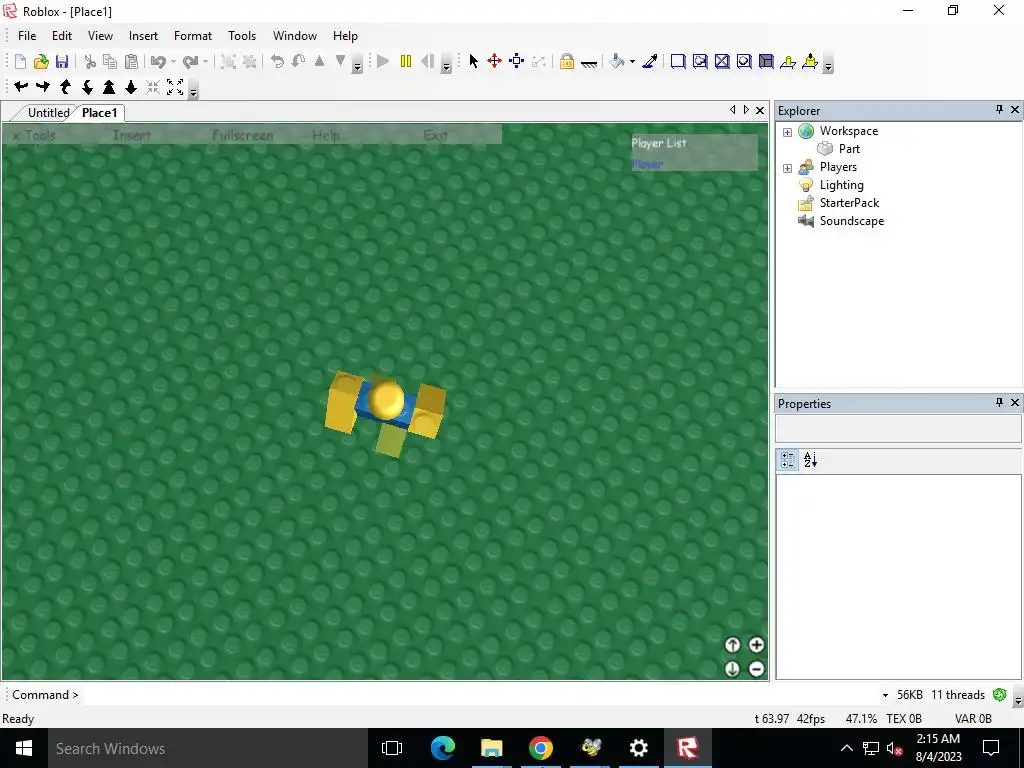Save the place with the floppy icon

(x=62, y=61)
